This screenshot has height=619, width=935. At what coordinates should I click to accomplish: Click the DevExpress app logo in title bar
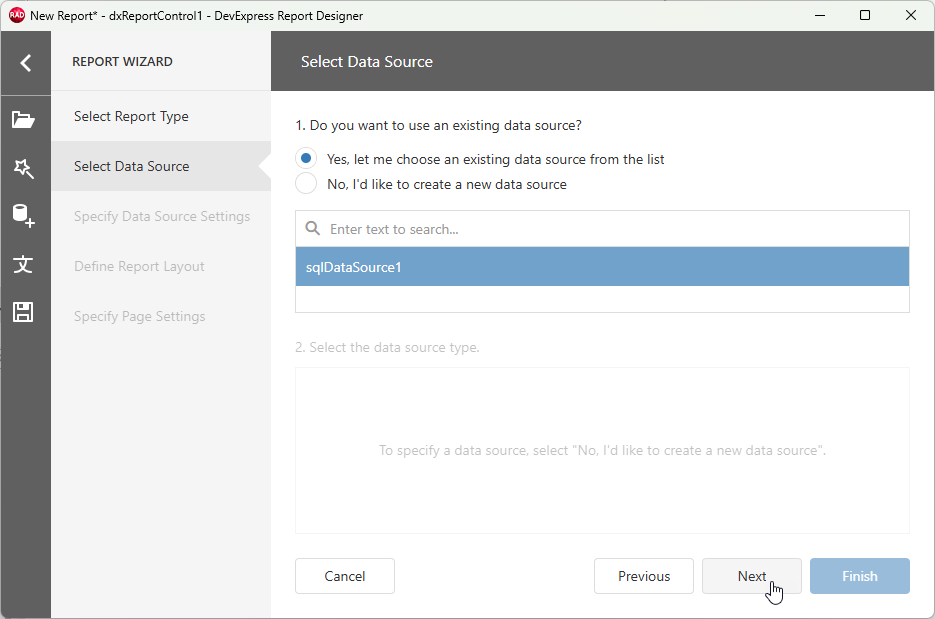[x=16, y=16]
